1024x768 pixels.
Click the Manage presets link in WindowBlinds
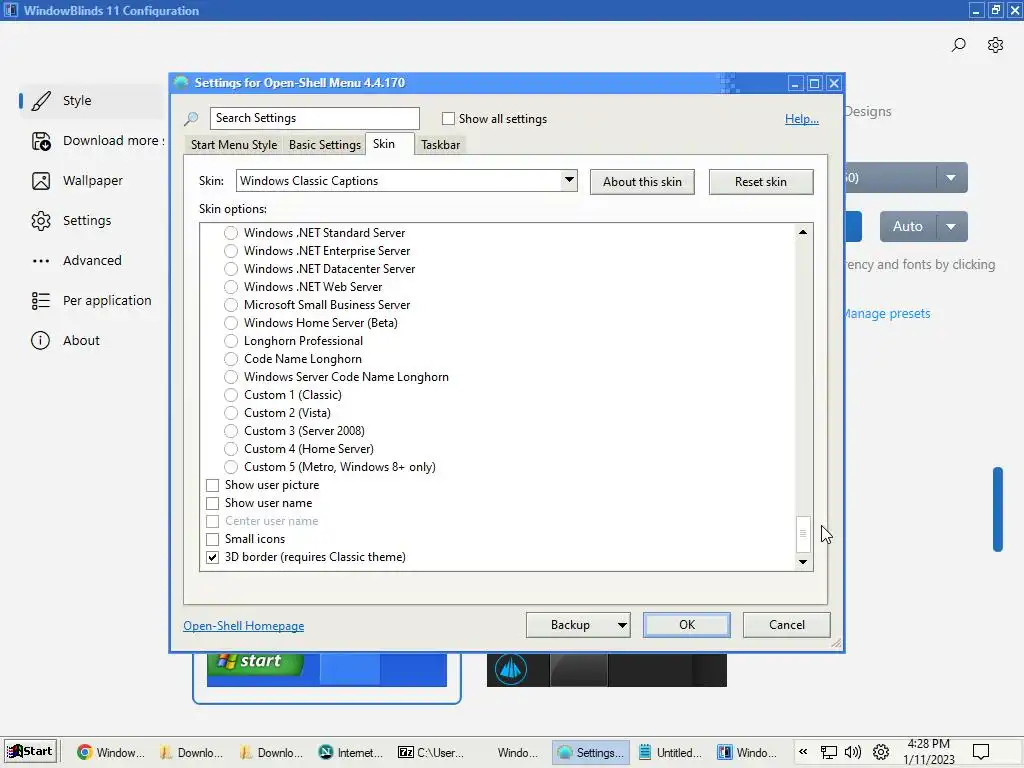[x=886, y=313]
